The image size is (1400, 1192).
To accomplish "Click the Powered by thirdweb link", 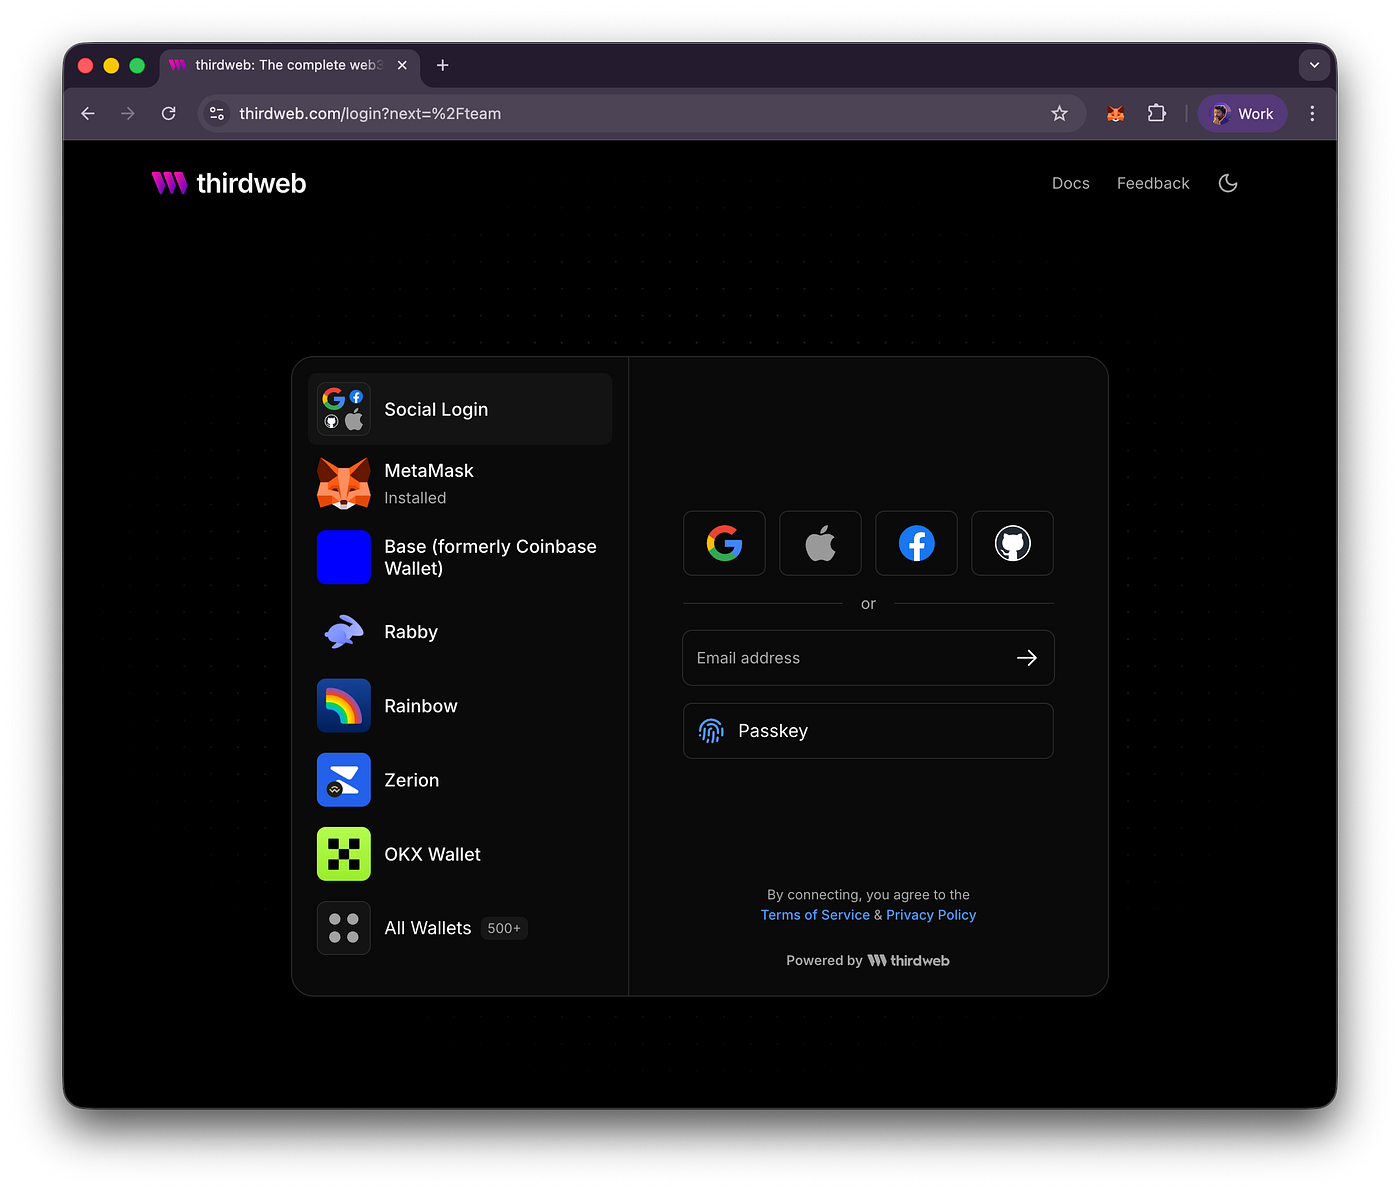I will click(868, 960).
